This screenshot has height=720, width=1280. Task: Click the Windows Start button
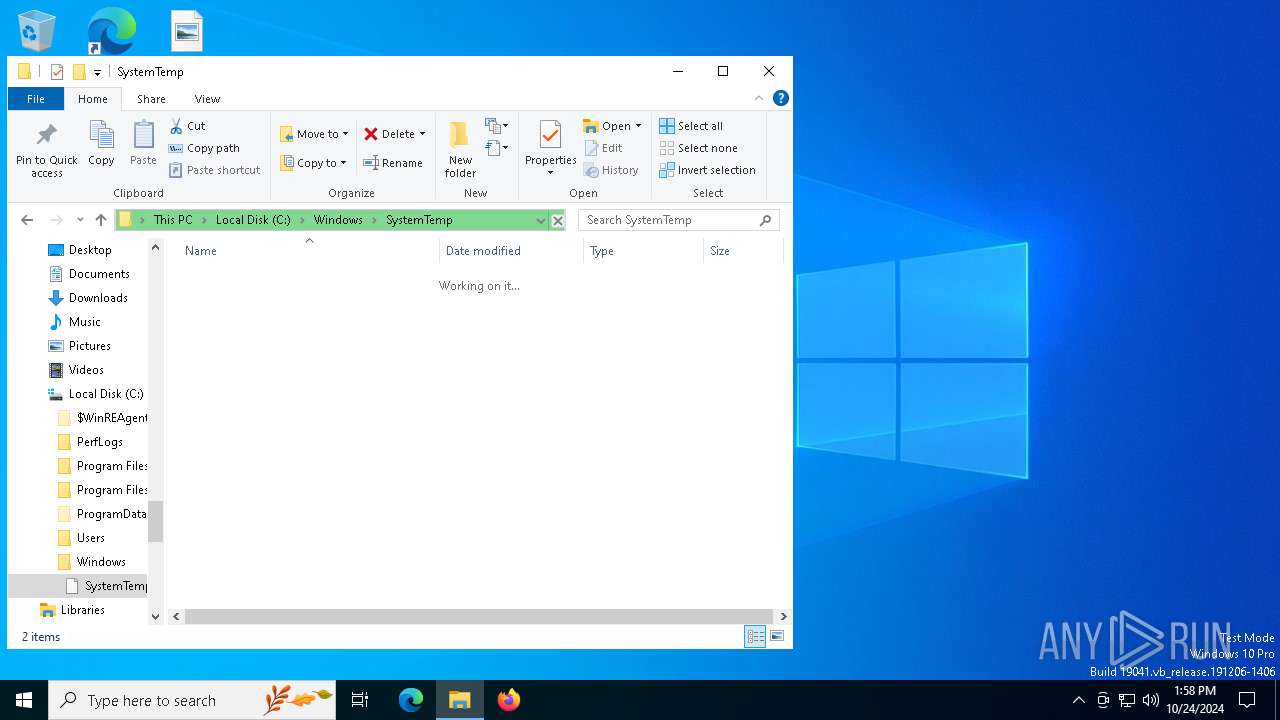point(24,700)
